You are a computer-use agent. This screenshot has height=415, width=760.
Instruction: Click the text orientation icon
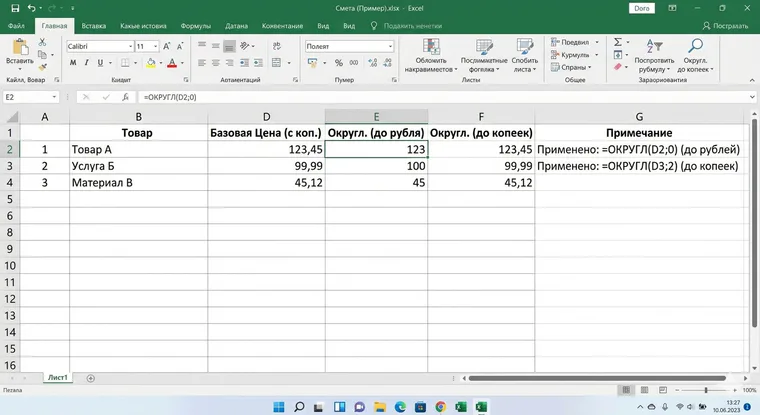pyautogui.click(x=245, y=46)
